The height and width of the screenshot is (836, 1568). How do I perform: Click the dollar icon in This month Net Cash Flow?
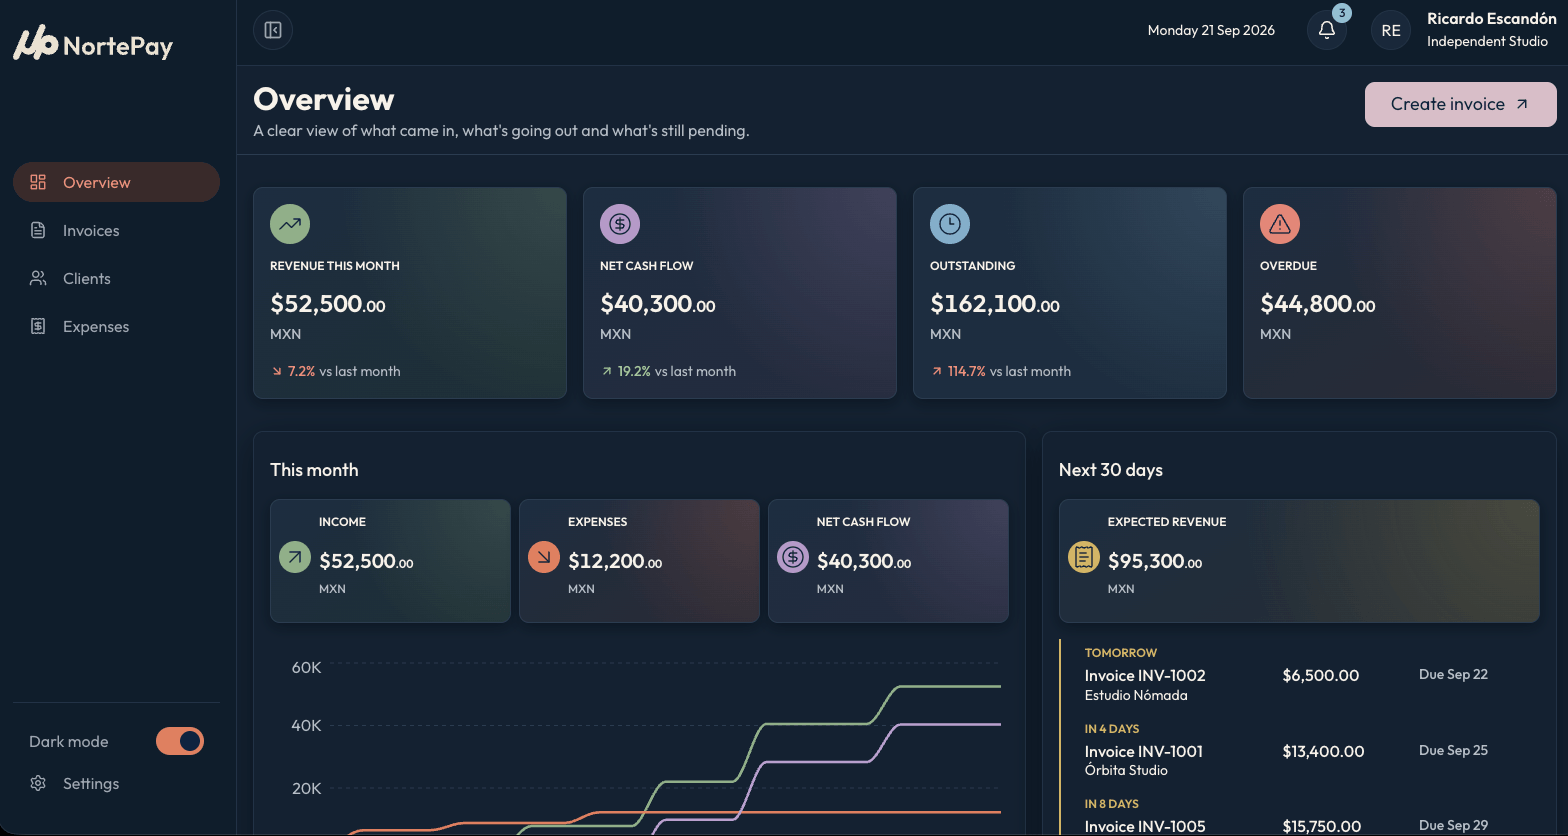(793, 557)
